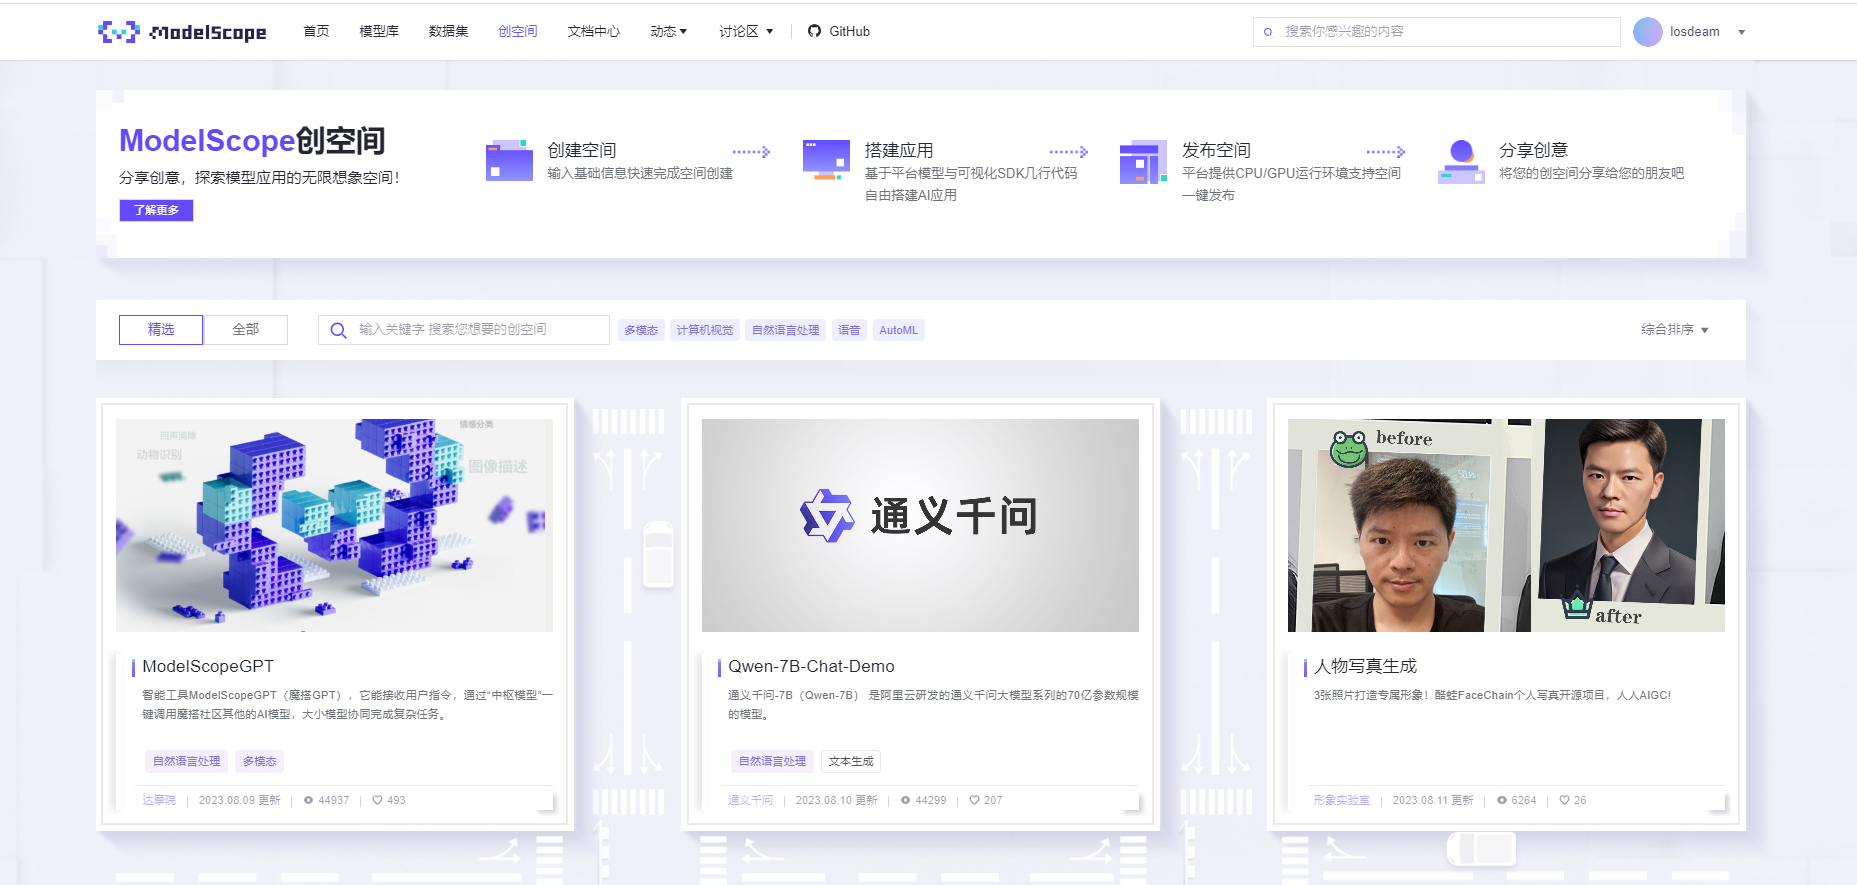
Task: Open the 人物写真生成 title link
Action: (x=1365, y=666)
